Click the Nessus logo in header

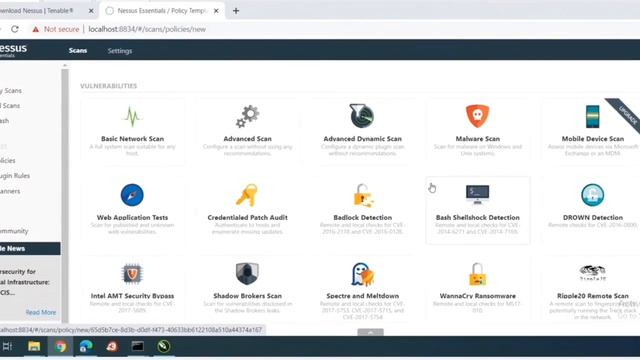13,49
